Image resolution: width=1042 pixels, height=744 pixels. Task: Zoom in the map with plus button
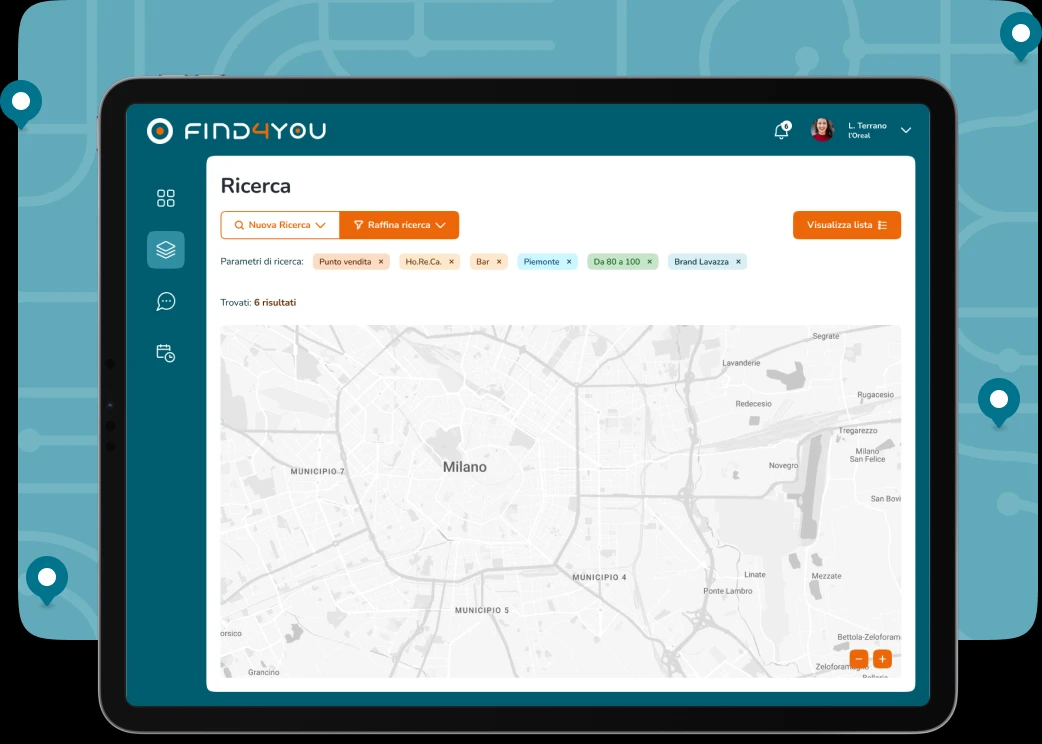point(882,659)
